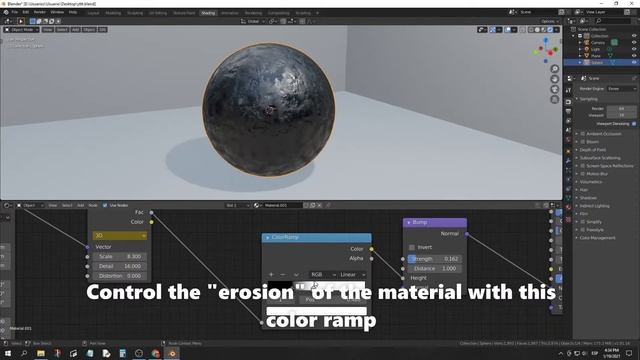Edit Render samples value field
640x360 pixels.
coord(621,109)
